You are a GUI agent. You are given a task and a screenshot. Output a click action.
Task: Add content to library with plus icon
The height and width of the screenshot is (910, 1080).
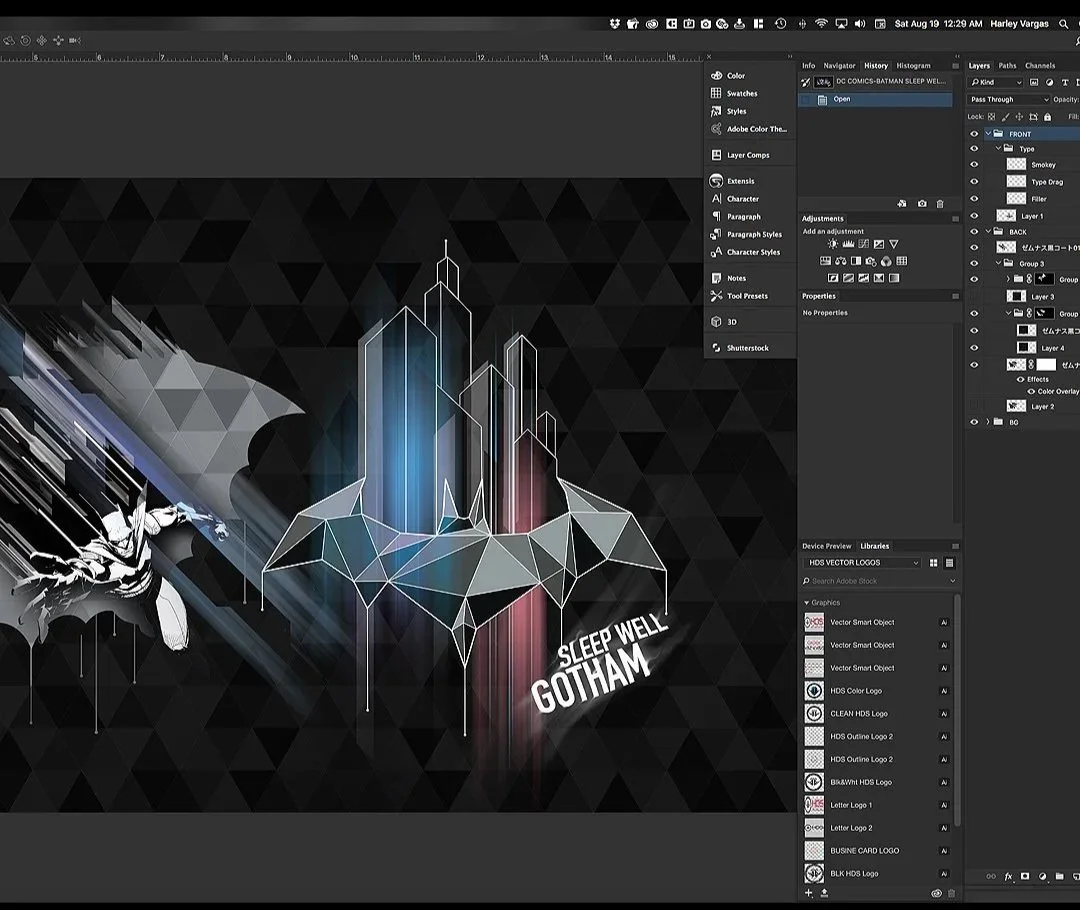click(809, 893)
